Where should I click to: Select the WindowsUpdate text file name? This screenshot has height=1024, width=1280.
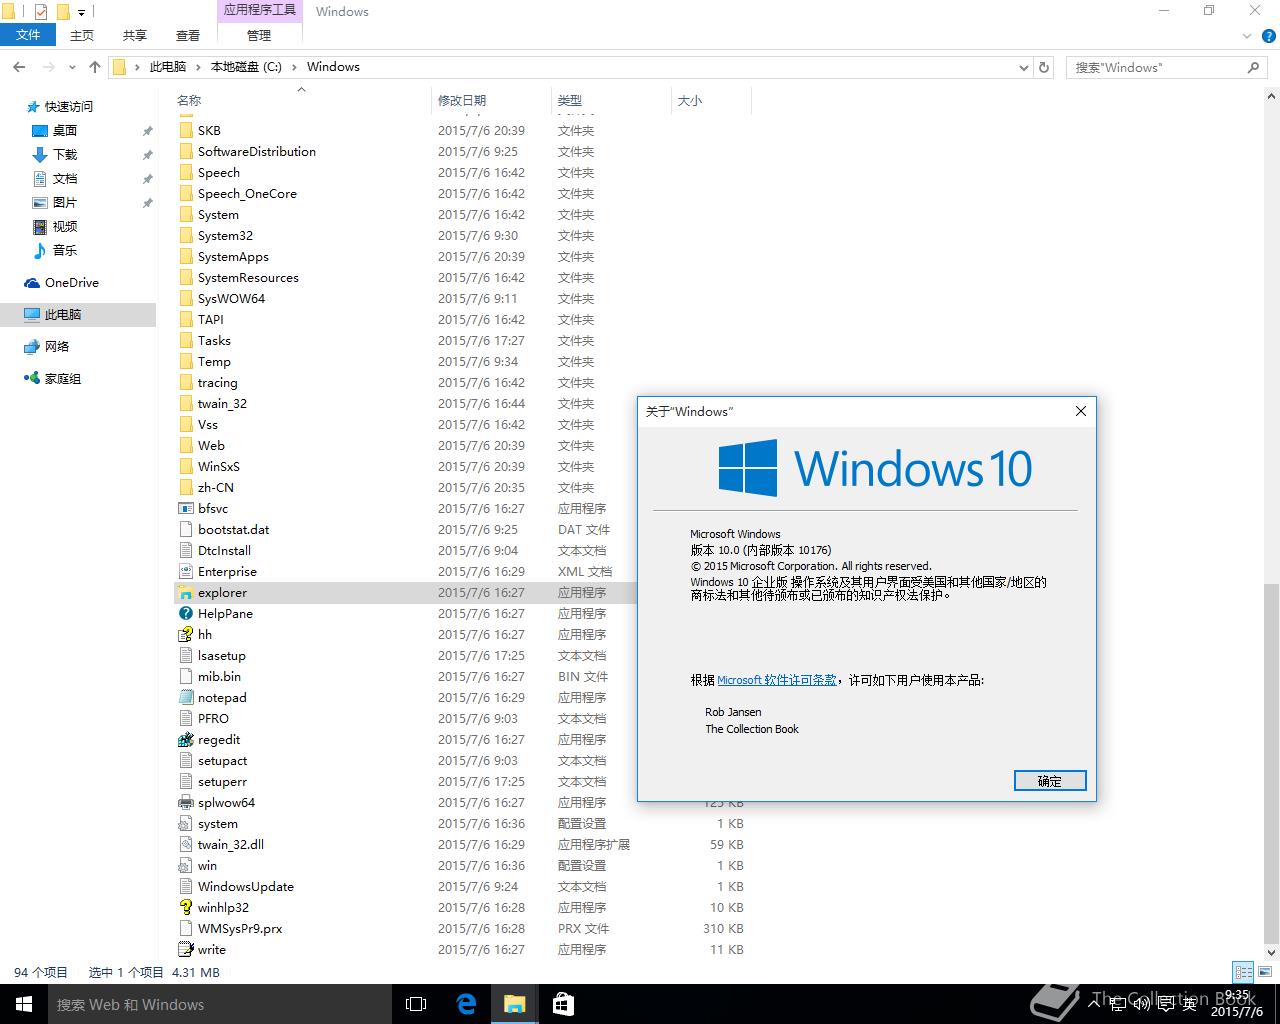pyautogui.click(x=246, y=887)
